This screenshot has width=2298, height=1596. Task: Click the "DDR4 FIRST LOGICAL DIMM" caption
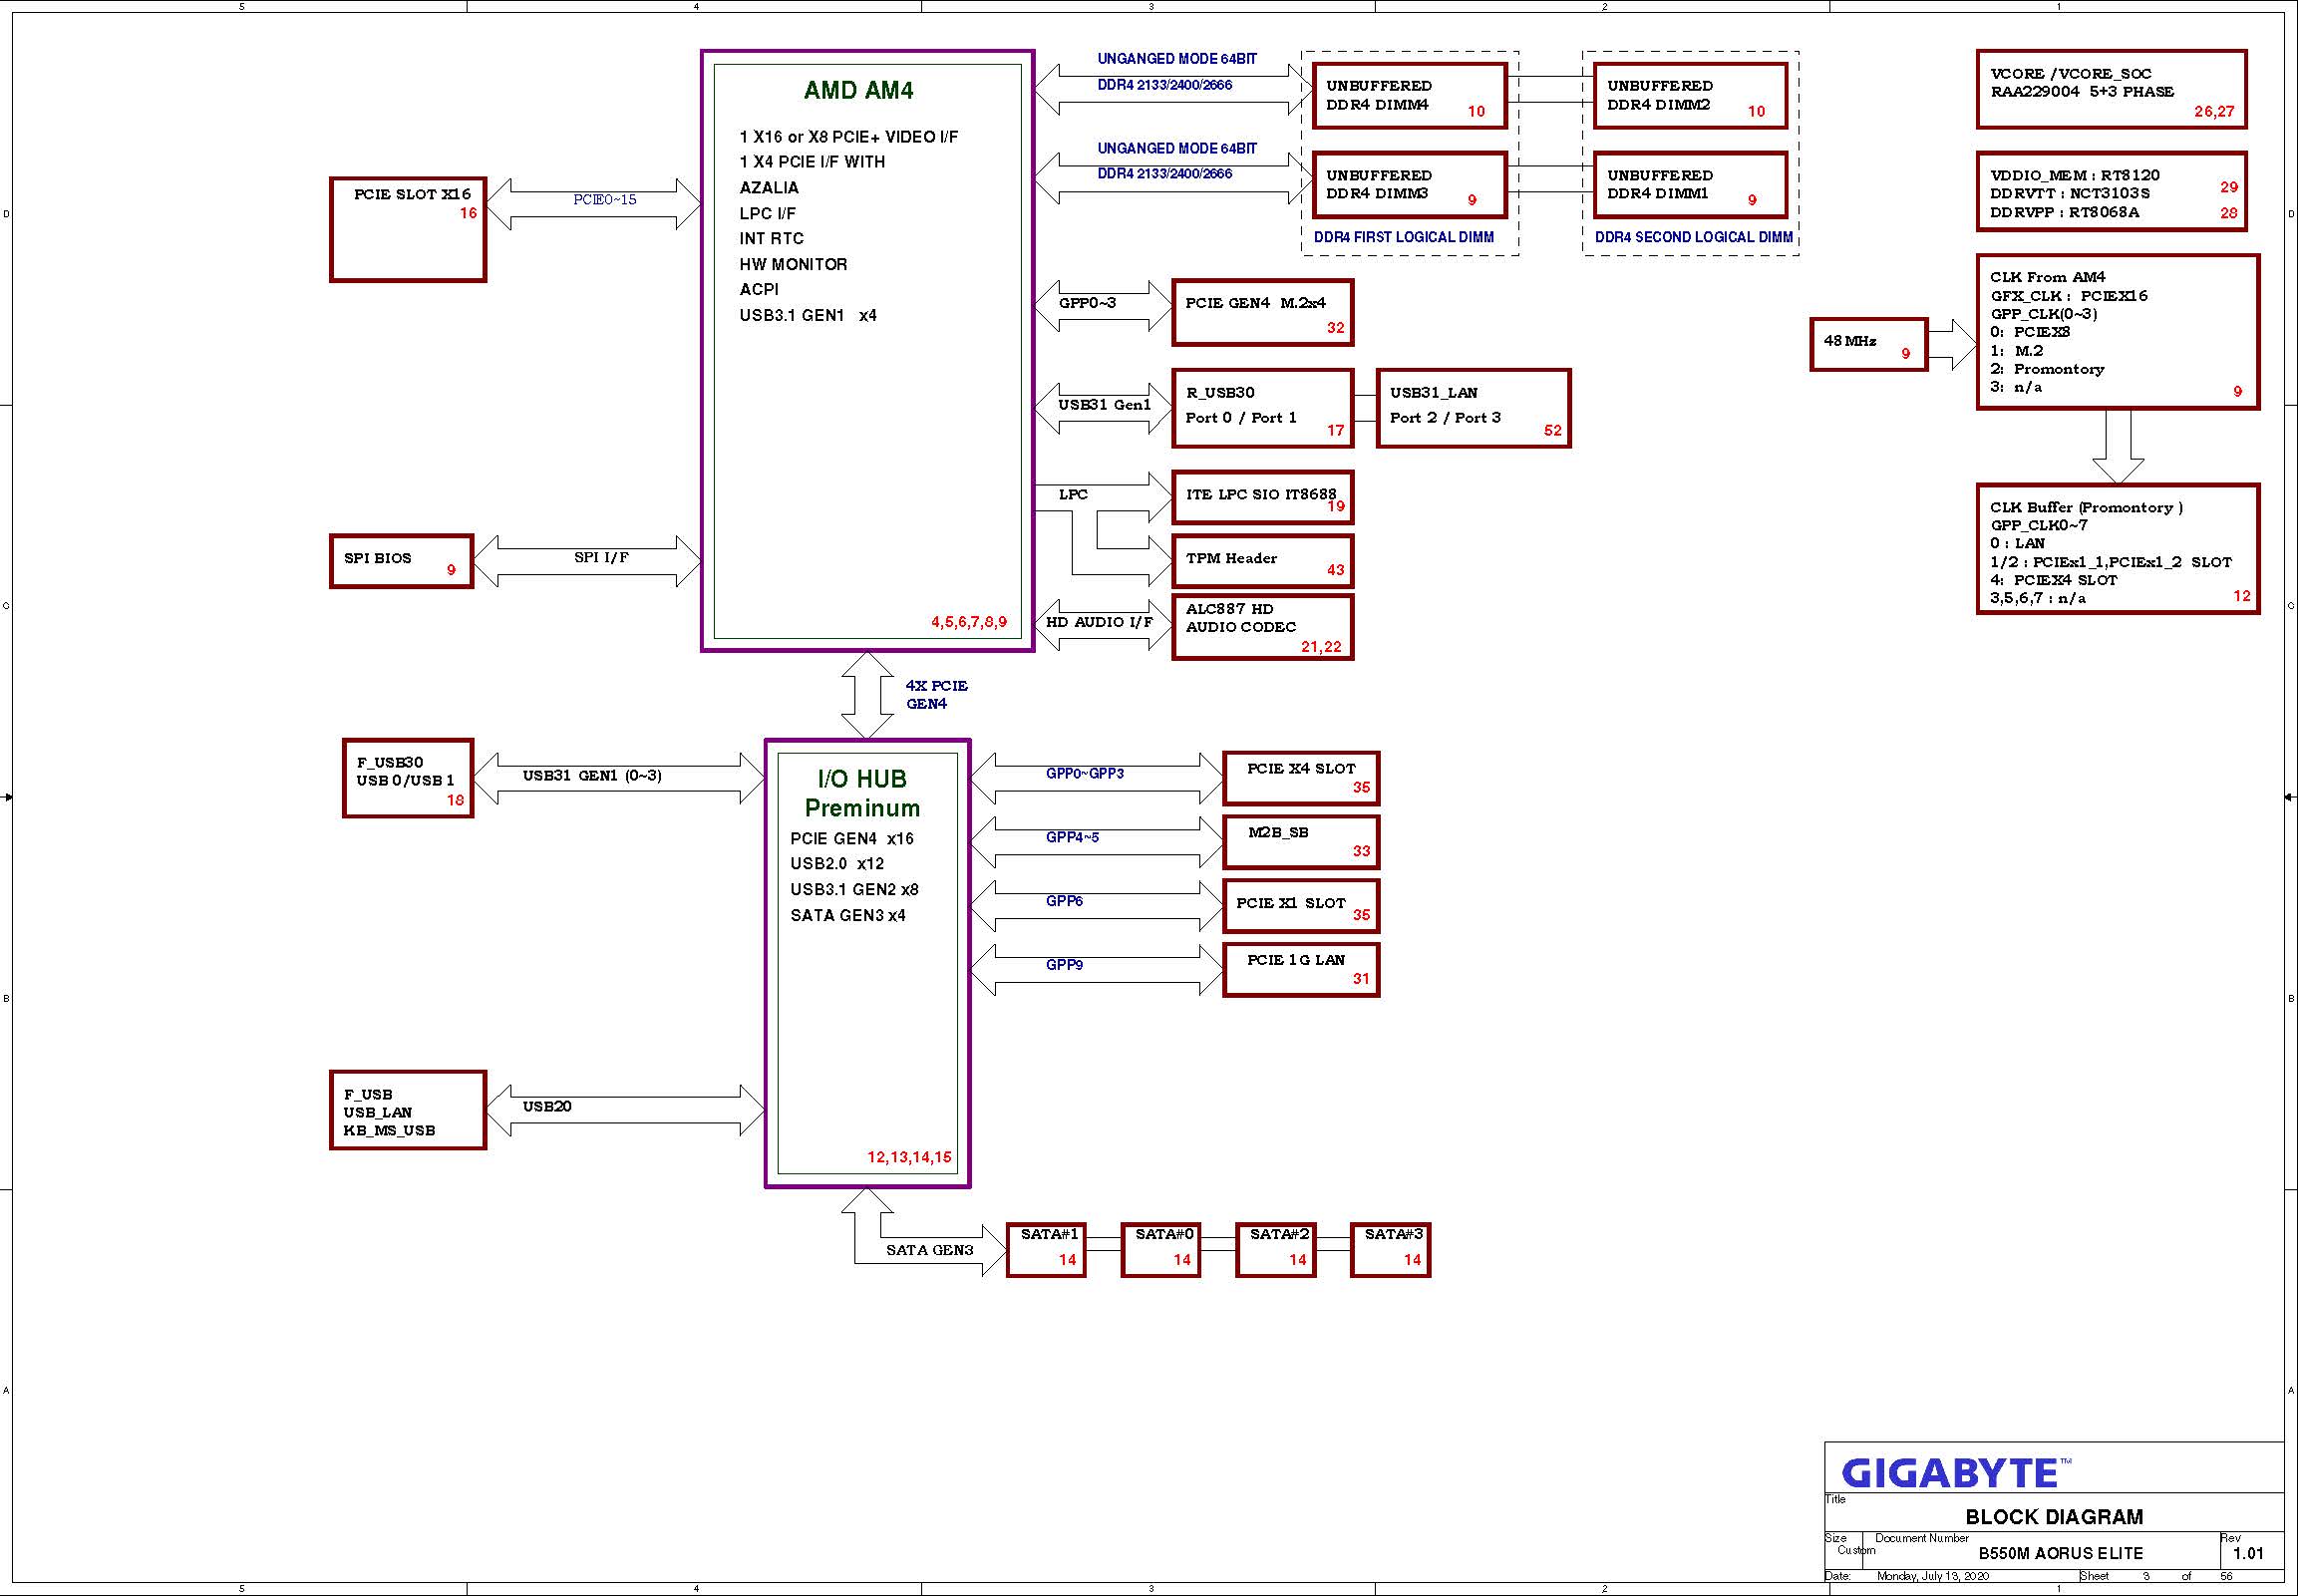1404,238
